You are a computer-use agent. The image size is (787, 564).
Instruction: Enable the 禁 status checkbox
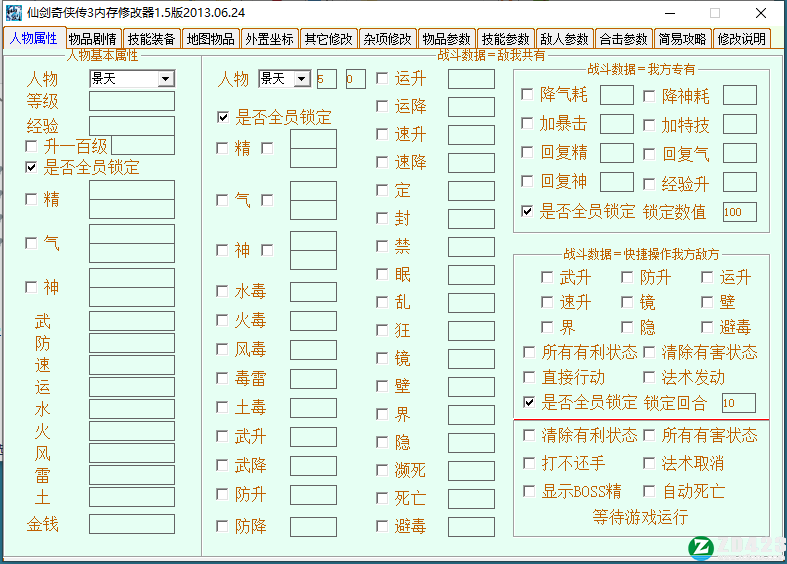tap(382, 246)
